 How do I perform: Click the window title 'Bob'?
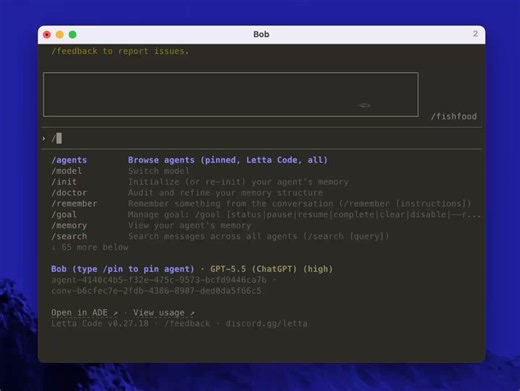261,34
